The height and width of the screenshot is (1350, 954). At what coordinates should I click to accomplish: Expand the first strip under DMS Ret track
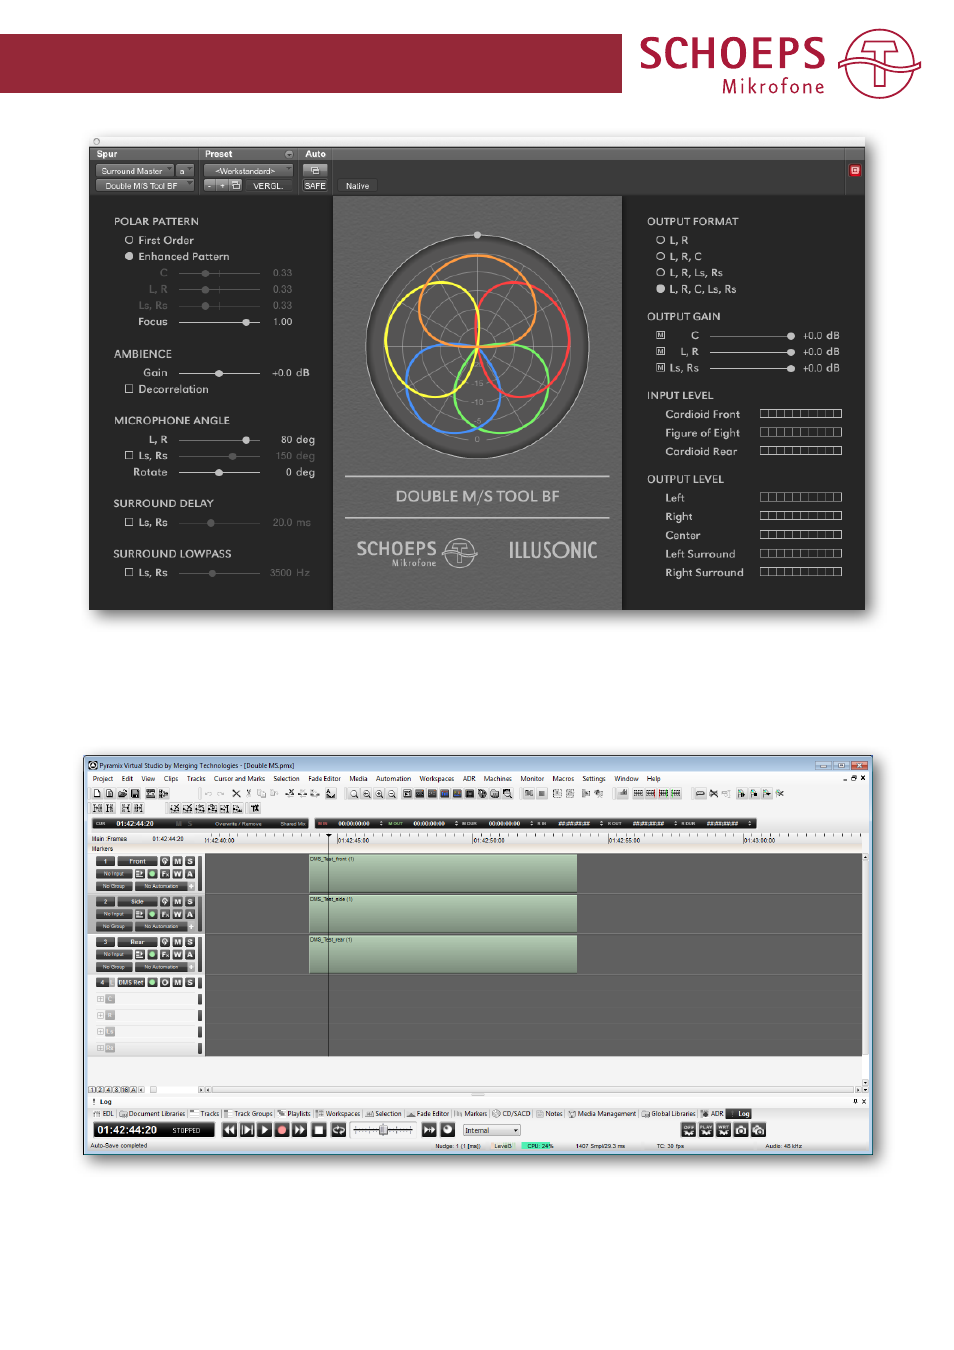(100, 999)
